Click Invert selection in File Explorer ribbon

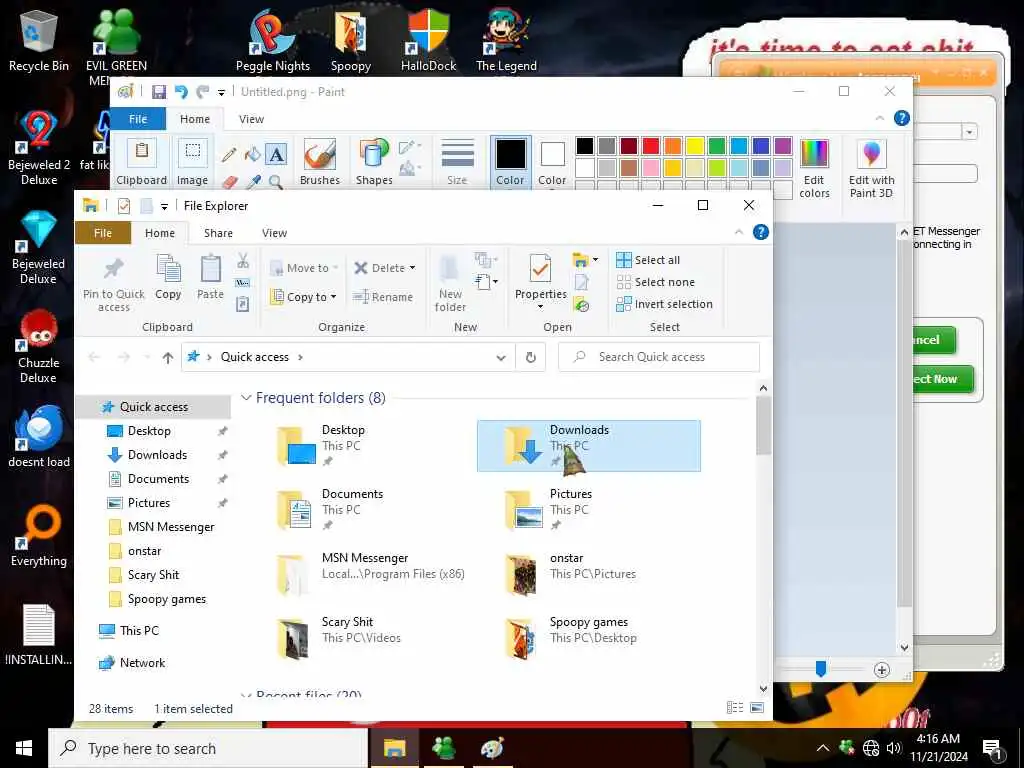point(664,304)
